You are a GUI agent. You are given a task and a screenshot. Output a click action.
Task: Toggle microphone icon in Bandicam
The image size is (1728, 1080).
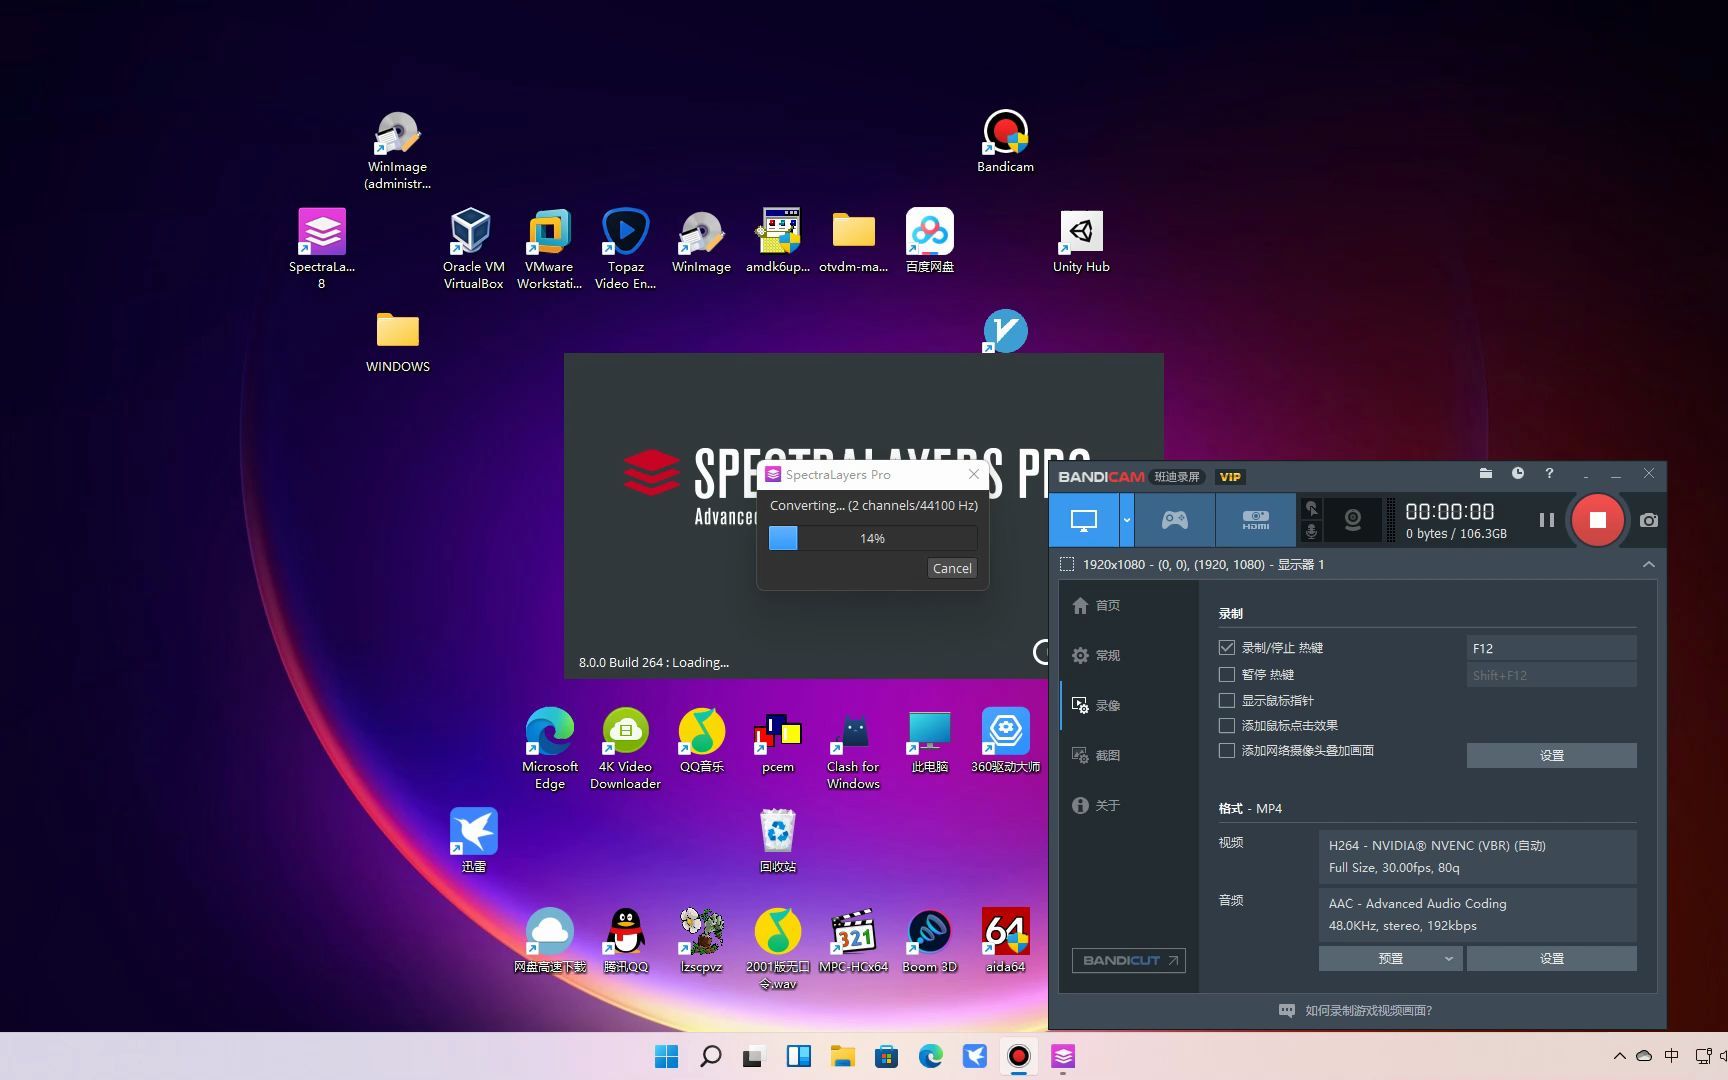point(1311,532)
